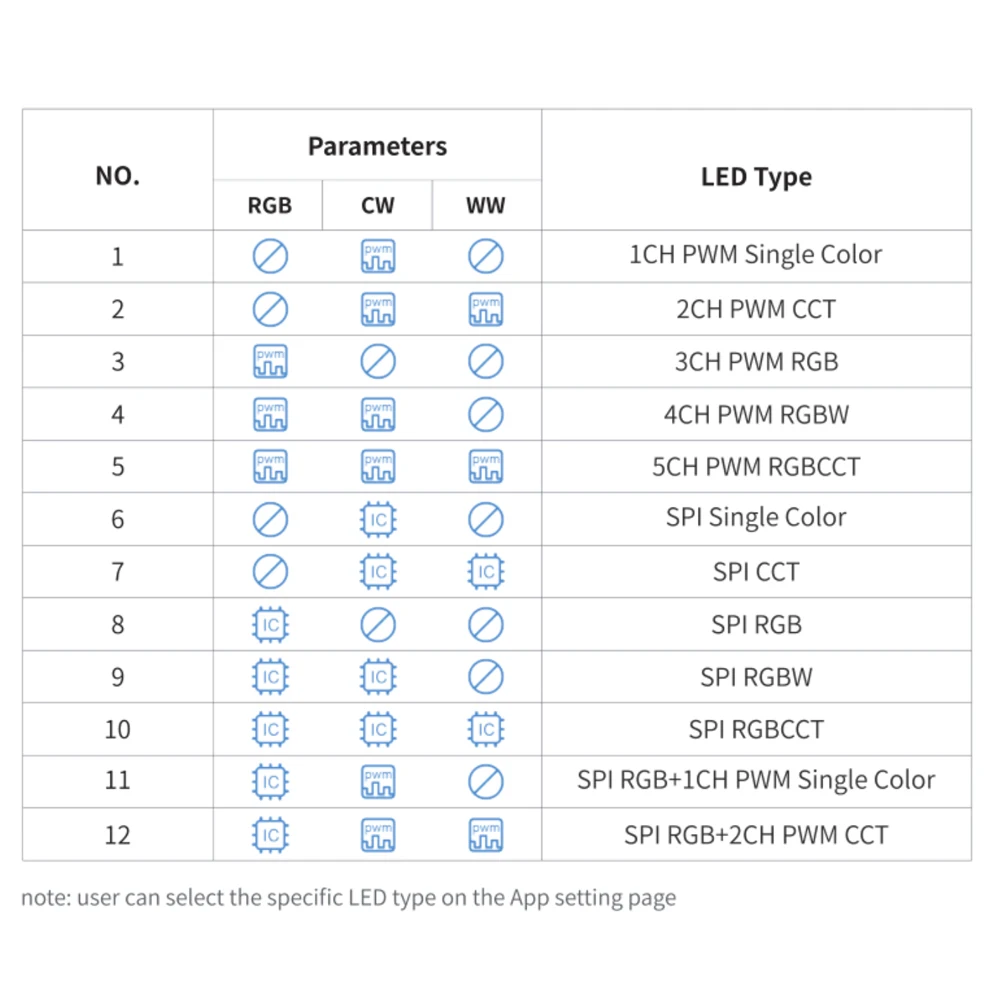Screen dimensions: 1000x1000
Task: Click the RGB column header
Action: click(x=270, y=205)
